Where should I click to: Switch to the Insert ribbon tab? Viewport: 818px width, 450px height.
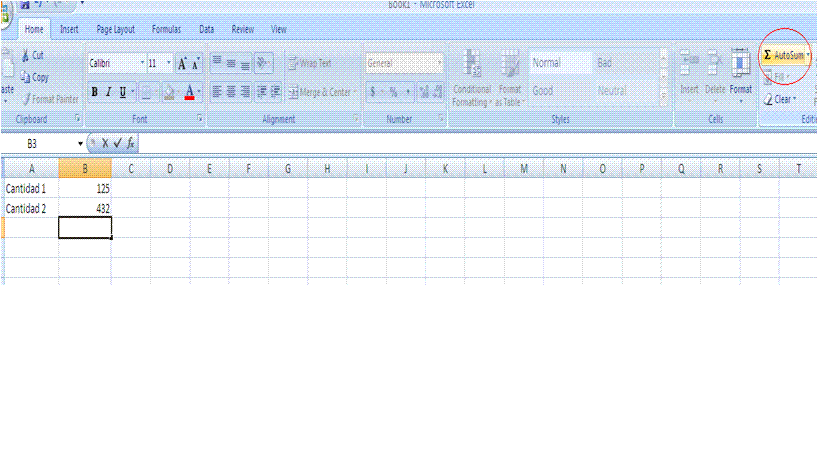[x=69, y=29]
